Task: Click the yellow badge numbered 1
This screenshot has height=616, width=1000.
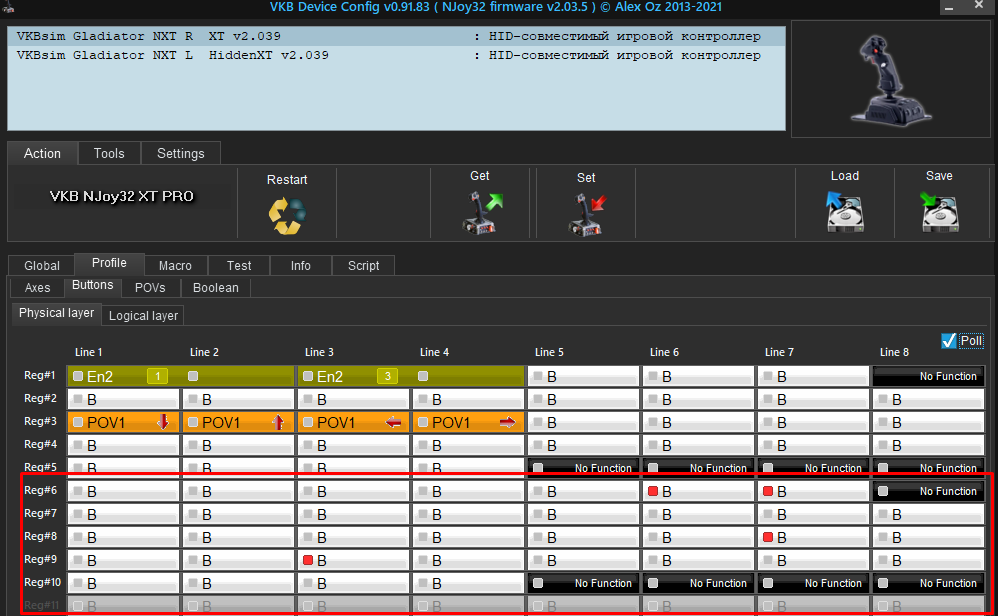Action: click(x=158, y=376)
